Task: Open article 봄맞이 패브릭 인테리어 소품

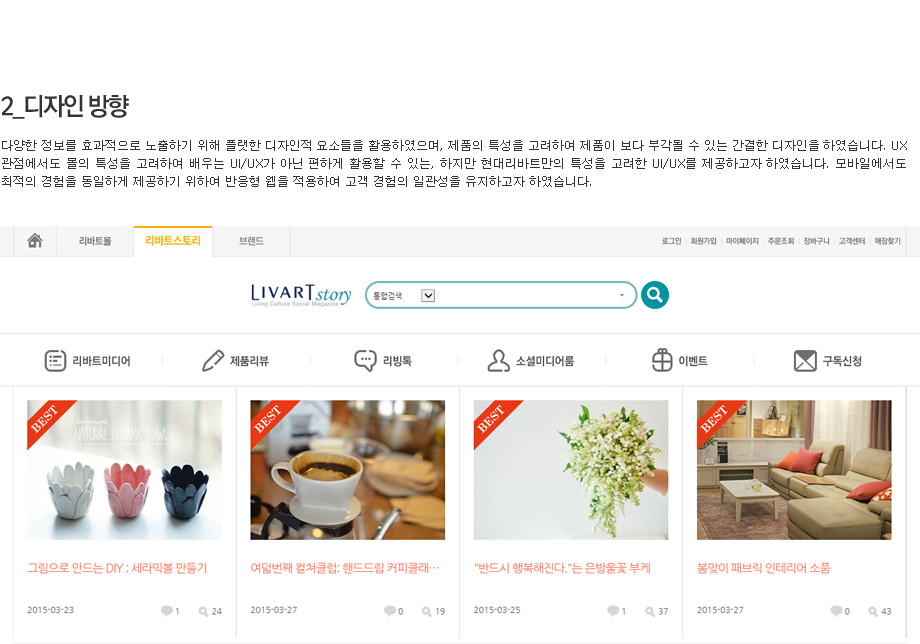Action: pyautogui.click(x=763, y=568)
